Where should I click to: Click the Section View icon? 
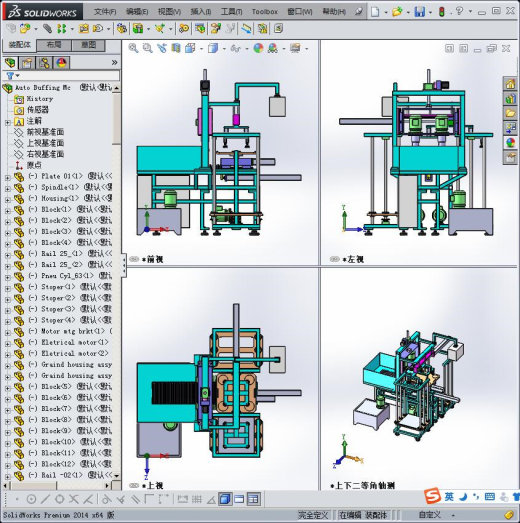176,48
